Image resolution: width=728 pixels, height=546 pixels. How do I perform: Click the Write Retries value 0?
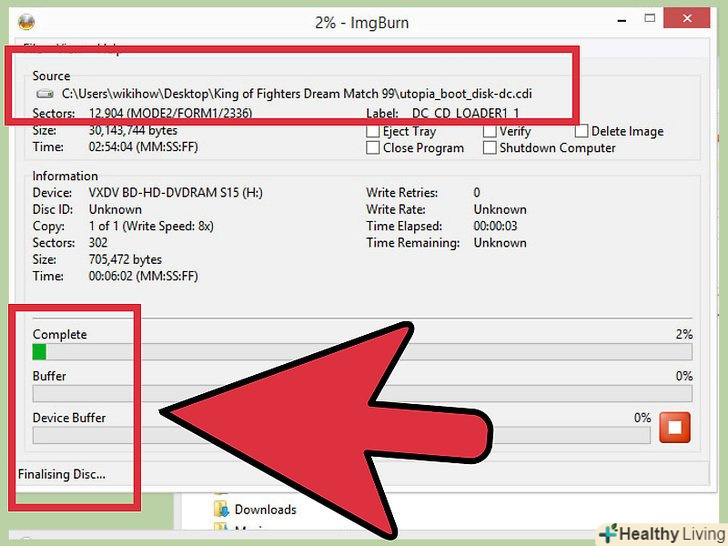tap(476, 193)
